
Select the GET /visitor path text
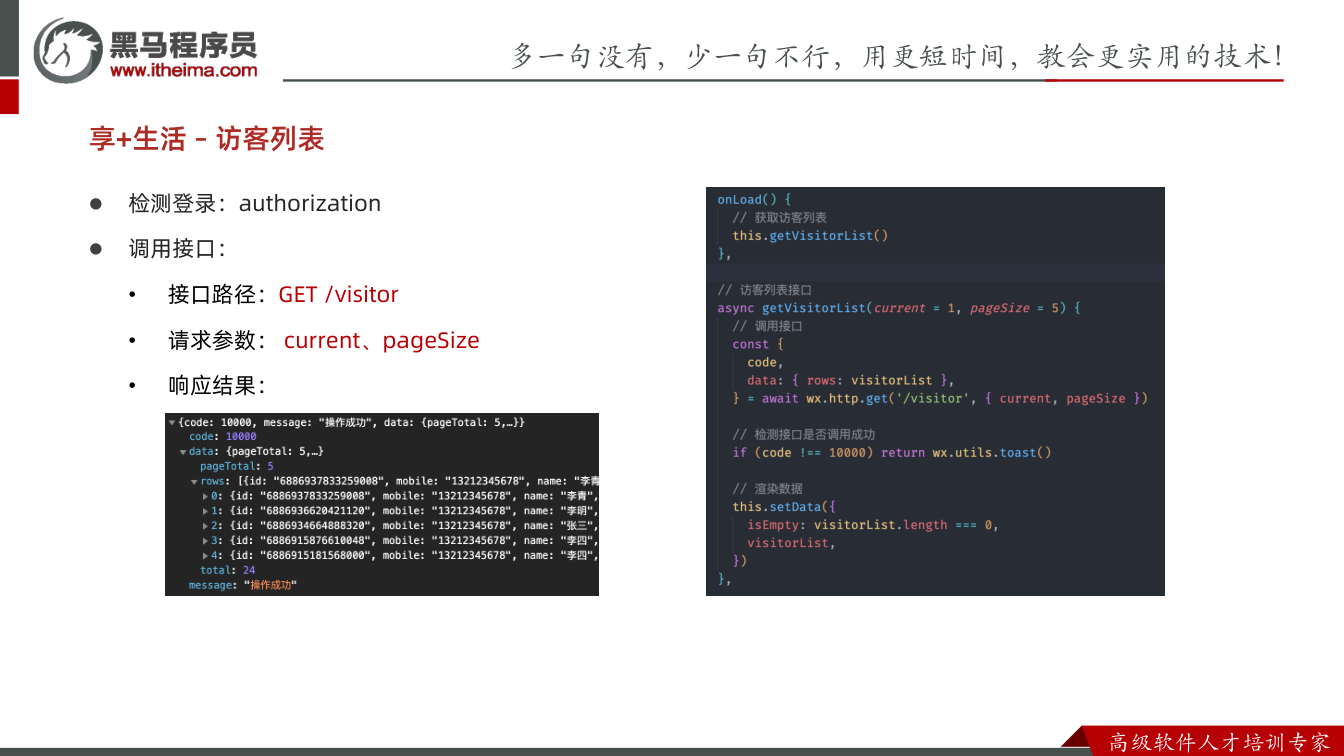(x=338, y=294)
